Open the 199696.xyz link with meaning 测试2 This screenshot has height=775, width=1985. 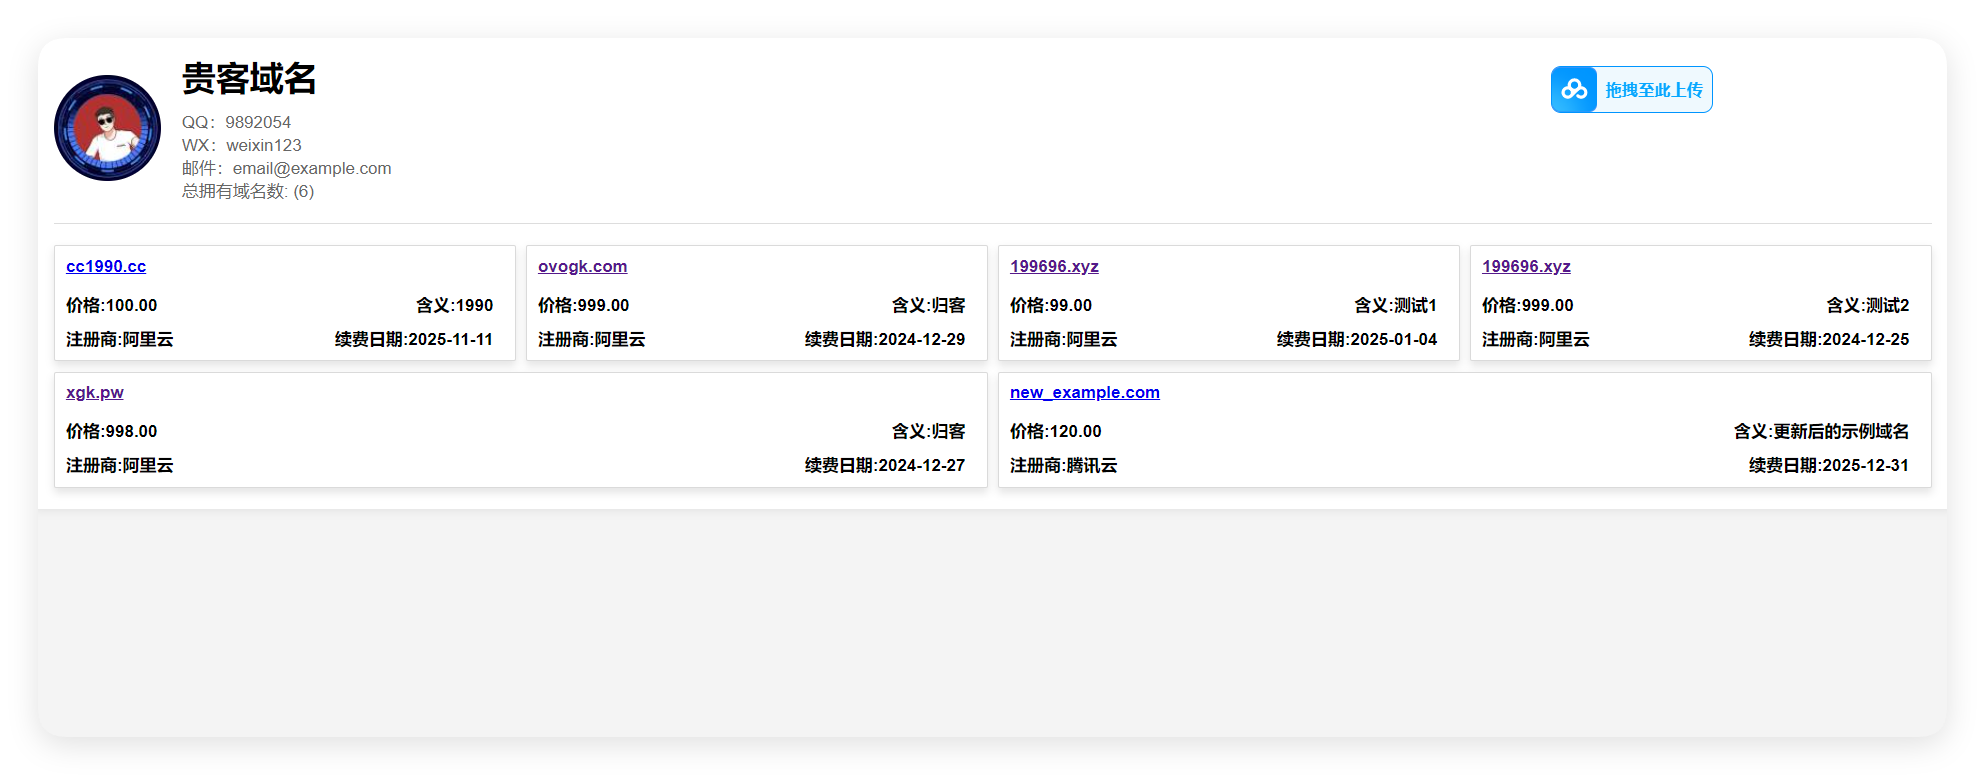click(x=1526, y=266)
